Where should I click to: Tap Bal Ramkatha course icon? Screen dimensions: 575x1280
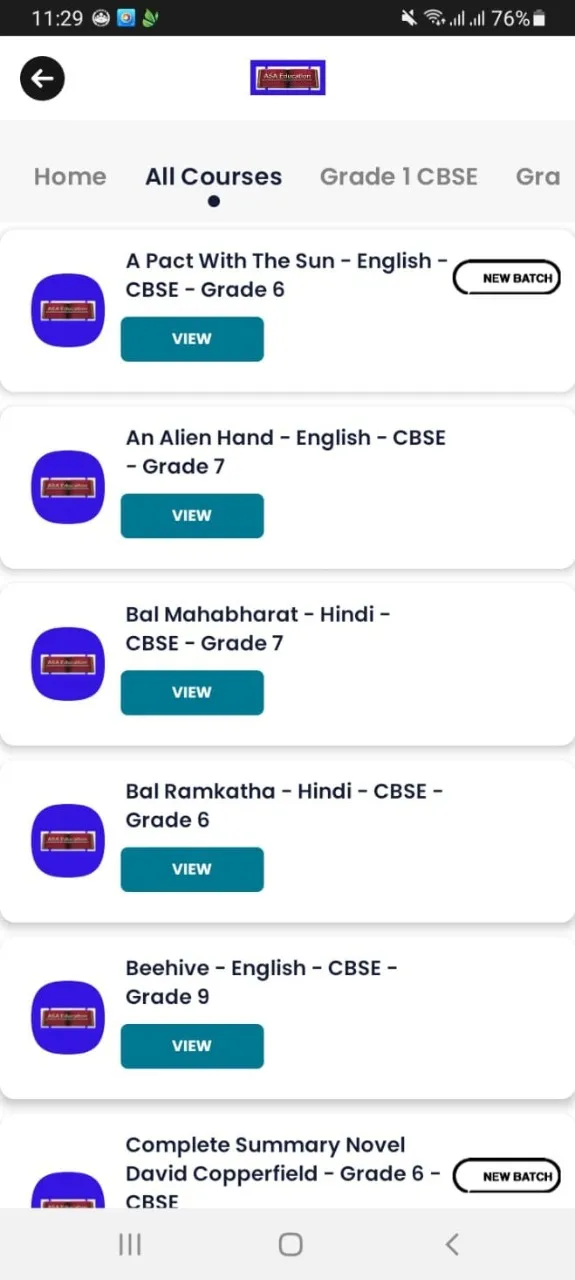tap(68, 841)
